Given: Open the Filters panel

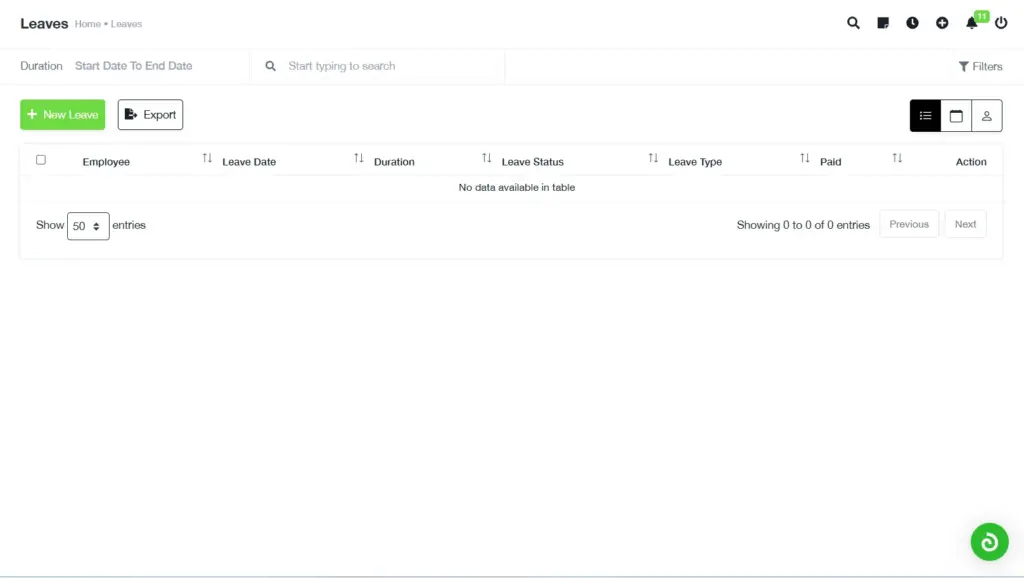Looking at the screenshot, I should click(x=980, y=66).
